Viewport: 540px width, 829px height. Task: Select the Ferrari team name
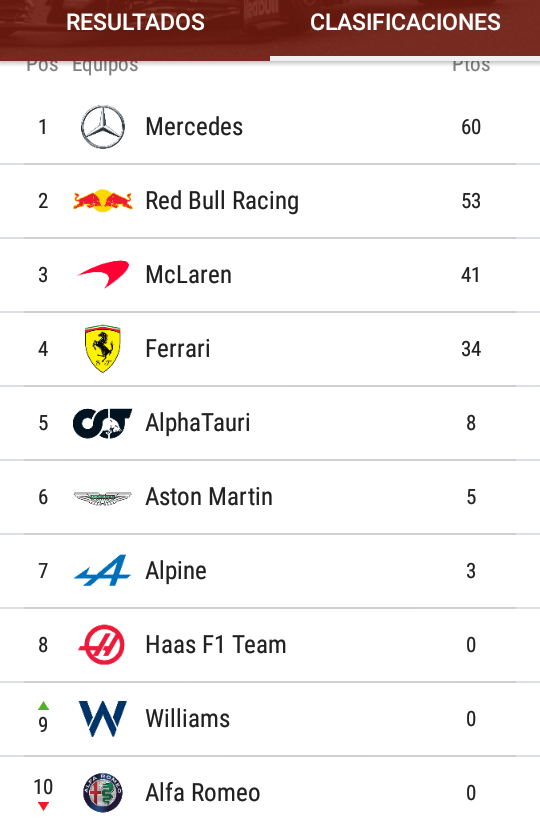click(x=178, y=349)
